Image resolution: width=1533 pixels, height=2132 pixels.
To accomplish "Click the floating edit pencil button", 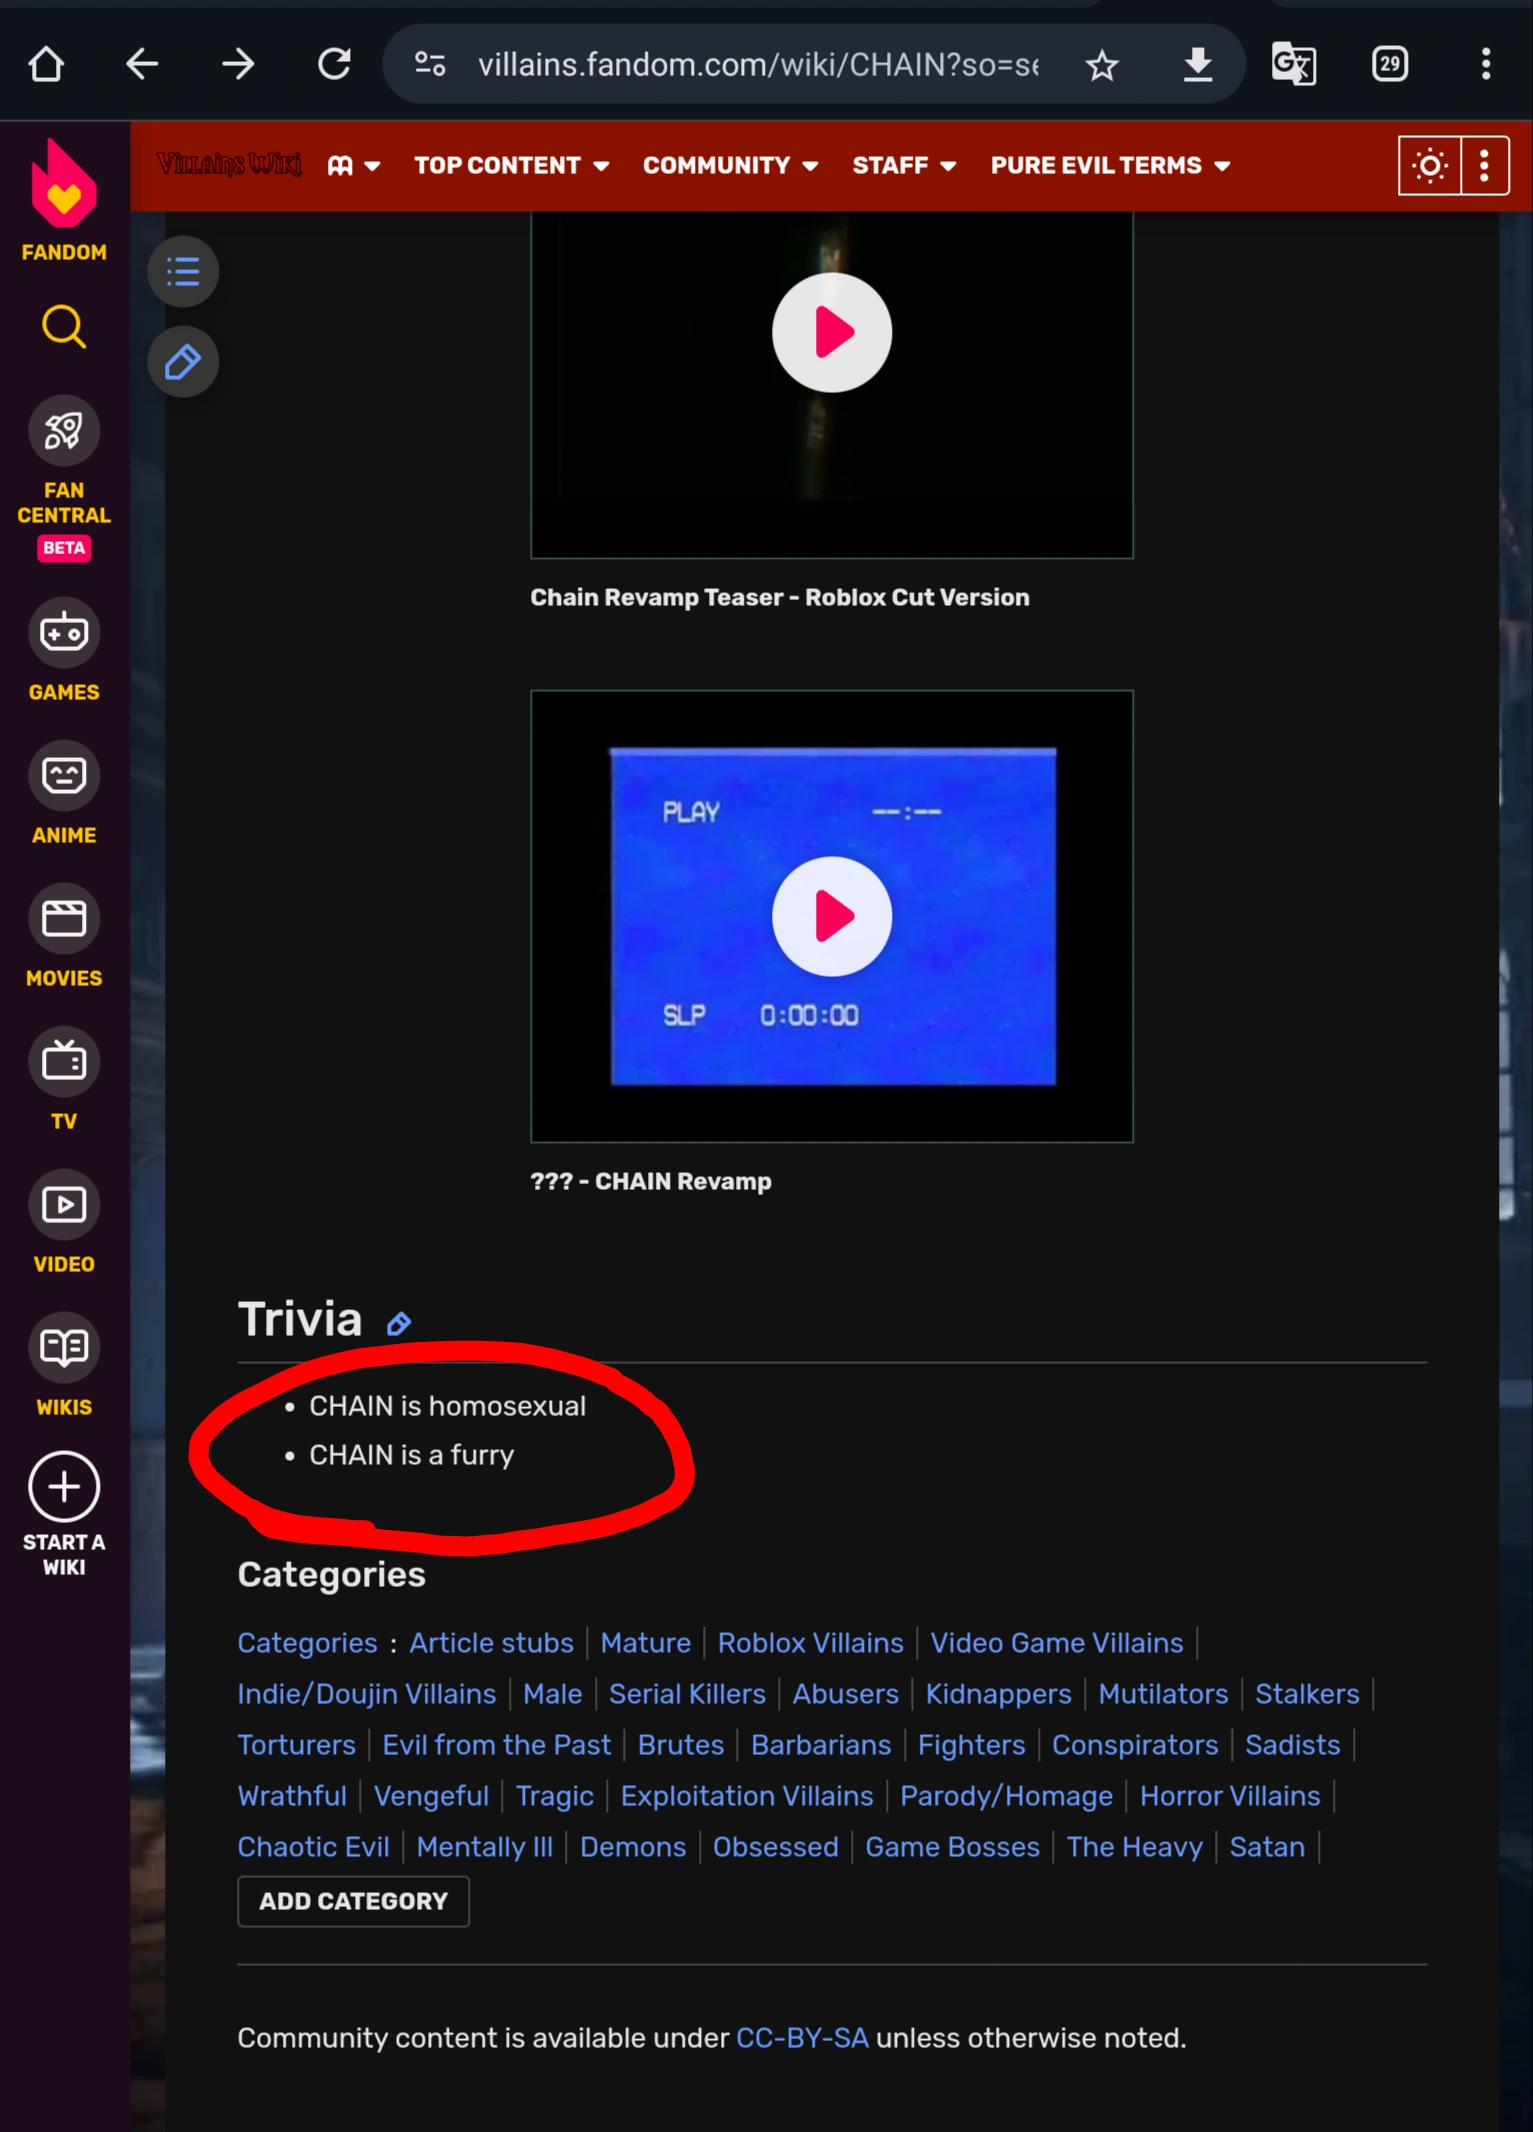I will point(183,361).
